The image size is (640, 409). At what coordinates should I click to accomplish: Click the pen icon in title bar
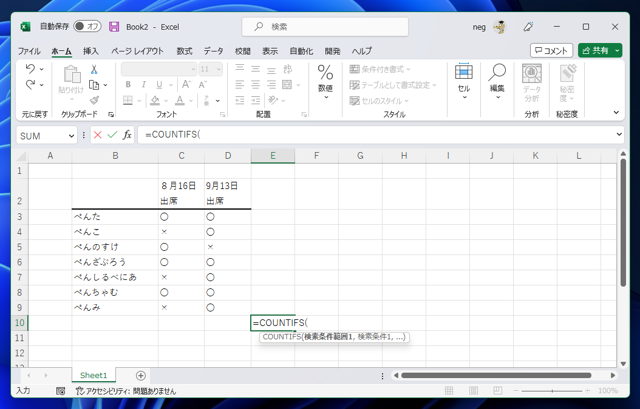click(x=528, y=27)
